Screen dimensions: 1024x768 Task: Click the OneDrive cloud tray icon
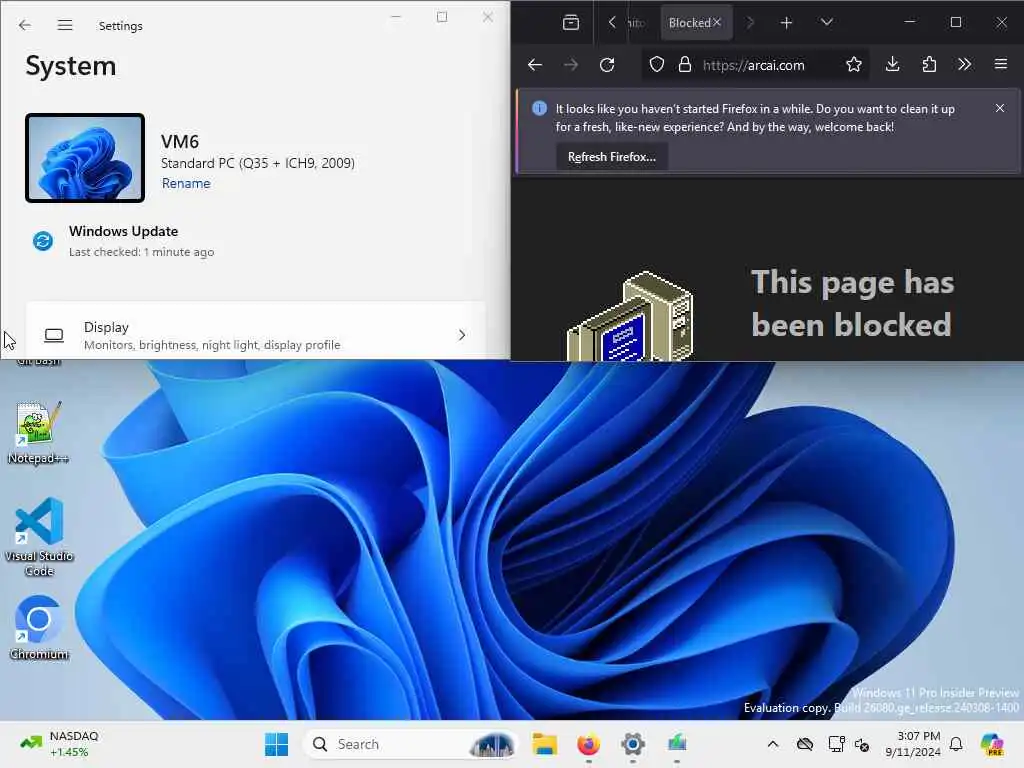point(805,744)
